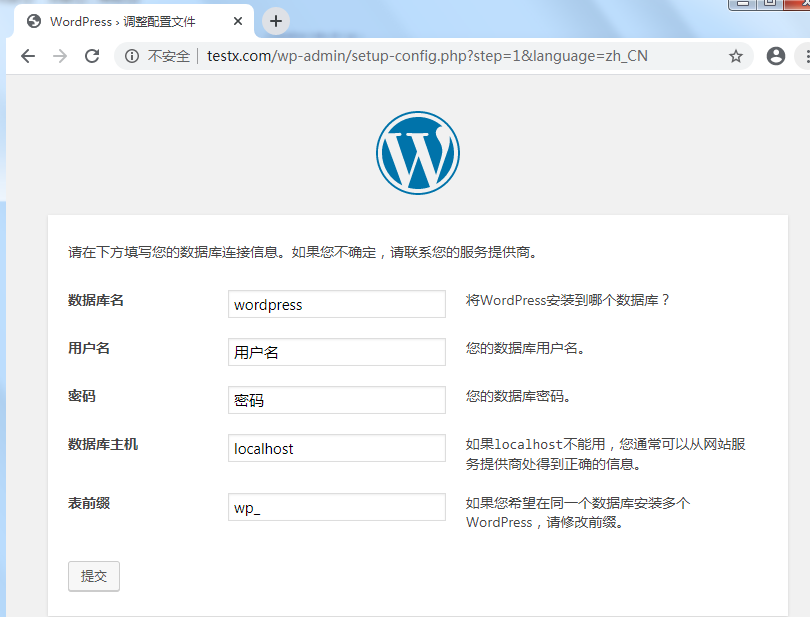Click the table prefix hint description
810x617 pixels.
[x=578, y=513]
